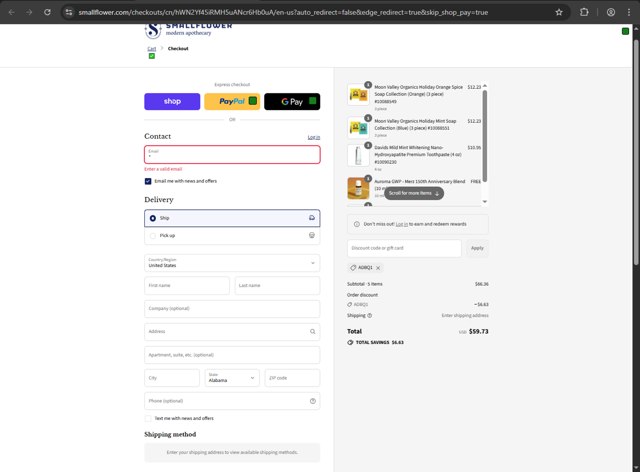The image size is (640, 472).
Task: Click the green extension icon at top right
Action: [x=625, y=31]
